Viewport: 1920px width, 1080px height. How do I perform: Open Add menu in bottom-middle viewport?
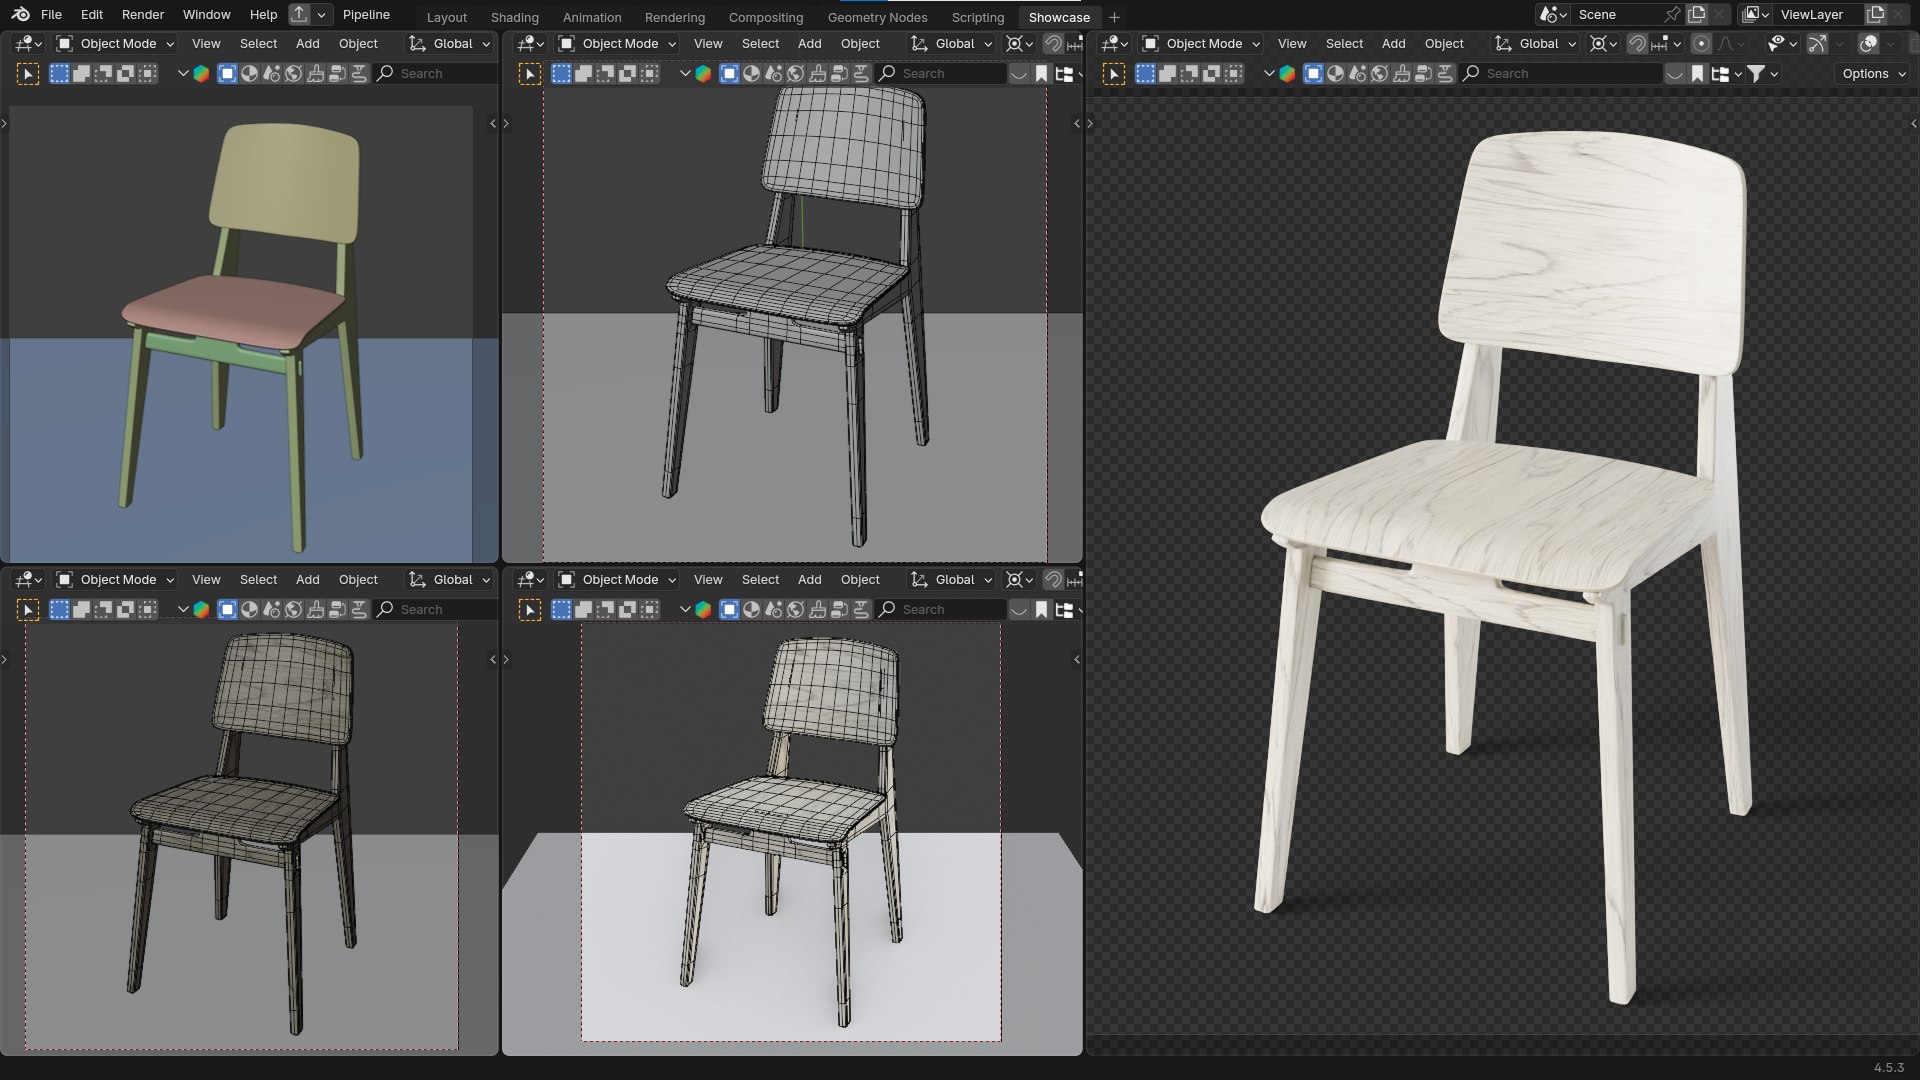click(x=809, y=580)
